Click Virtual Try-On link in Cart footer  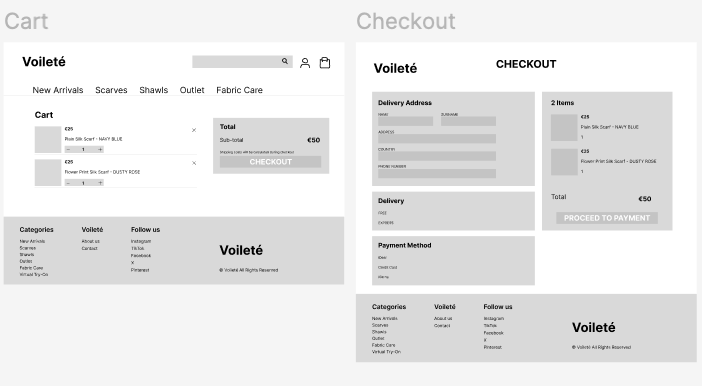click(x=34, y=274)
